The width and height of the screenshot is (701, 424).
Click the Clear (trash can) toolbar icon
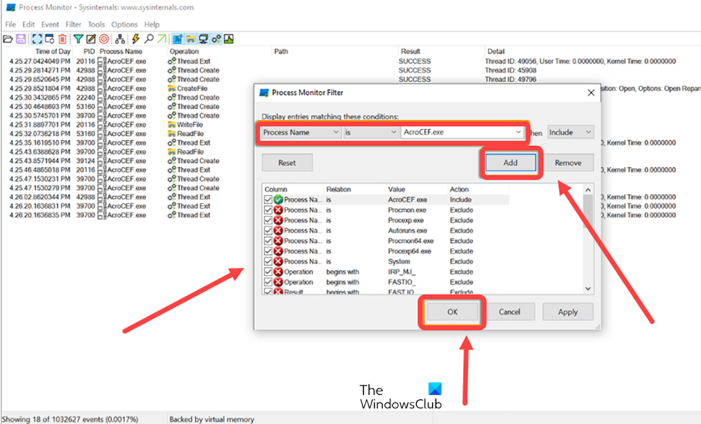click(63, 38)
